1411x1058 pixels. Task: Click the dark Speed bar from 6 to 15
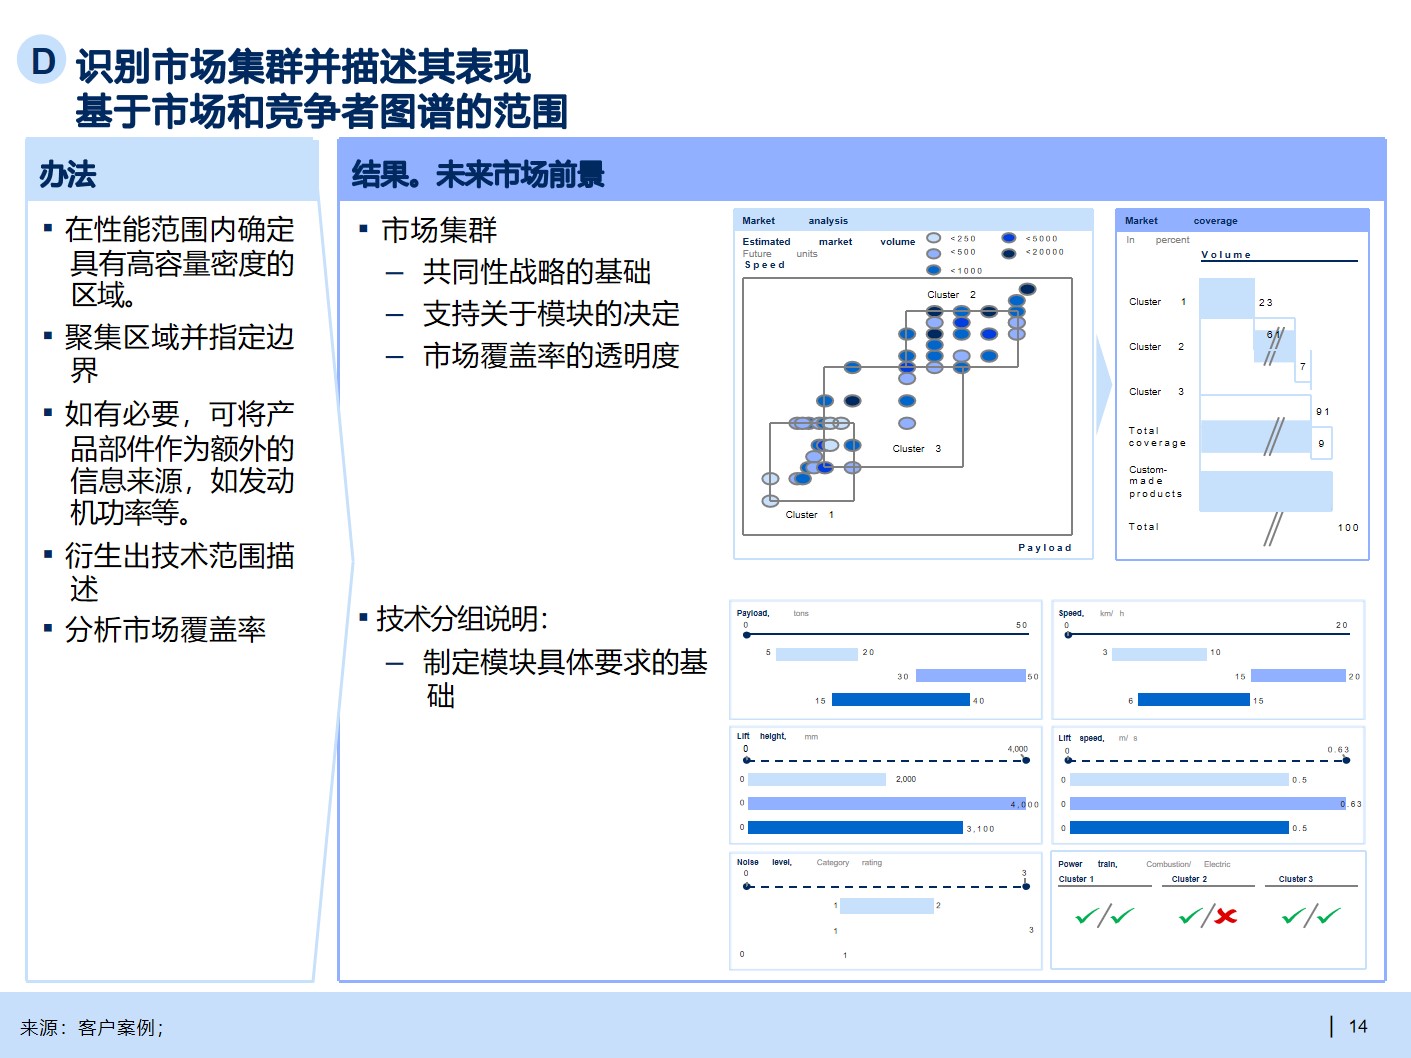point(1194,700)
